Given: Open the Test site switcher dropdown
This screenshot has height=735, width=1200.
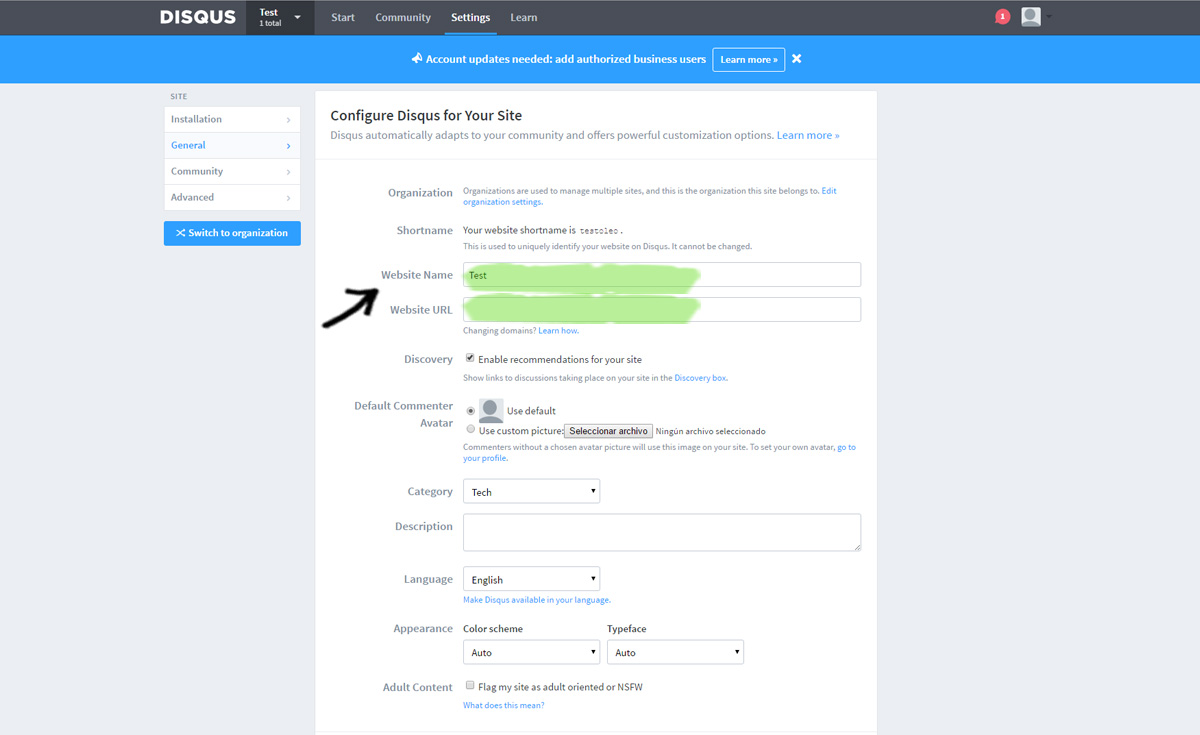Looking at the screenshot, I should [280, 17].
